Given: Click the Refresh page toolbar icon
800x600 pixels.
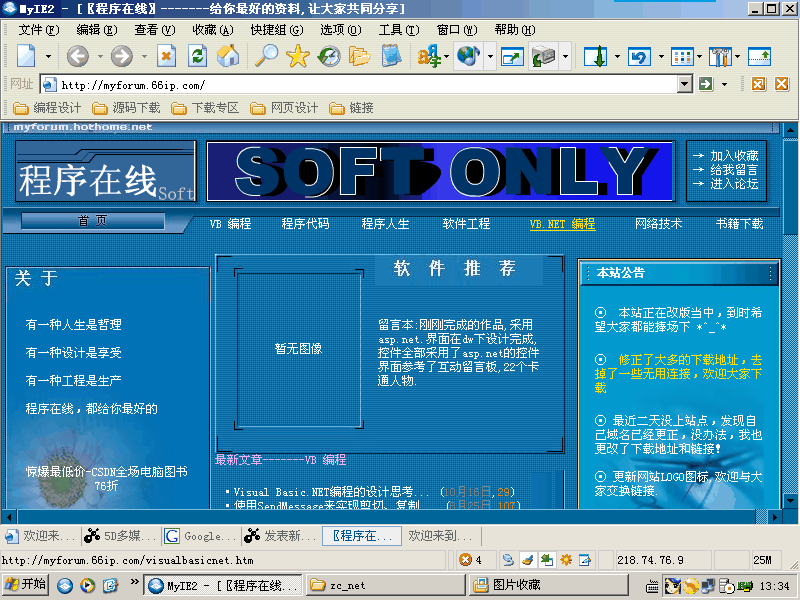Looking at the screenshot, I should pos(197,57).
